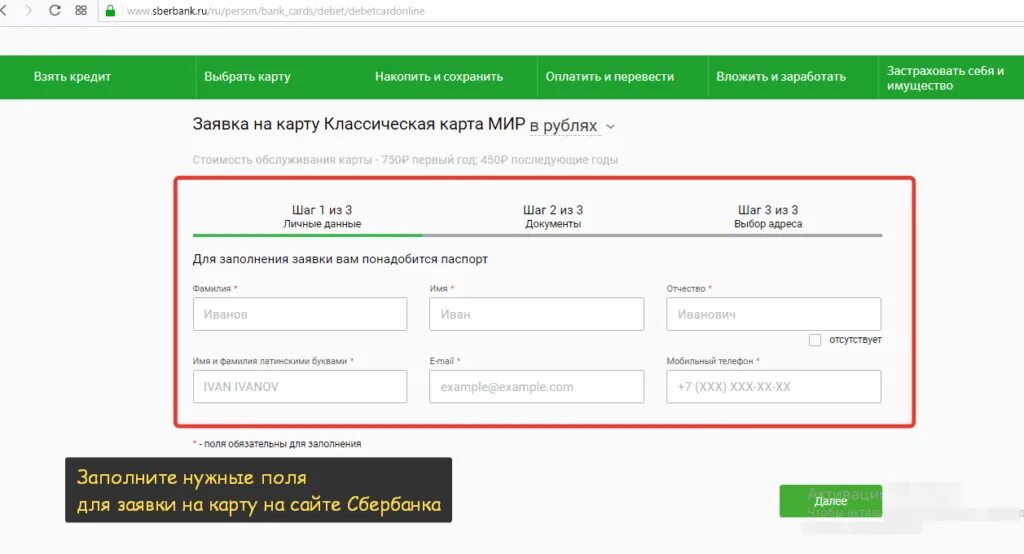Click the browser back arrow
This screenshot has height=554, width=1024.
[3, 10]
